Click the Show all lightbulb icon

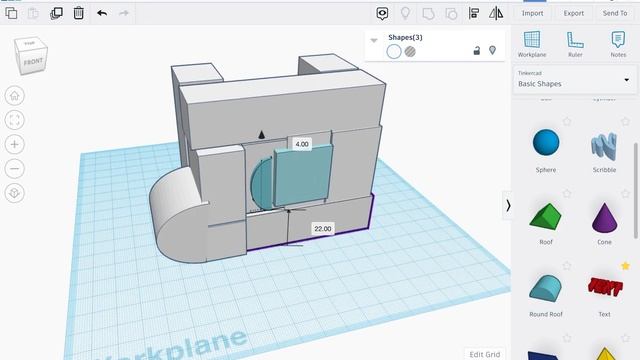[405, 13]
